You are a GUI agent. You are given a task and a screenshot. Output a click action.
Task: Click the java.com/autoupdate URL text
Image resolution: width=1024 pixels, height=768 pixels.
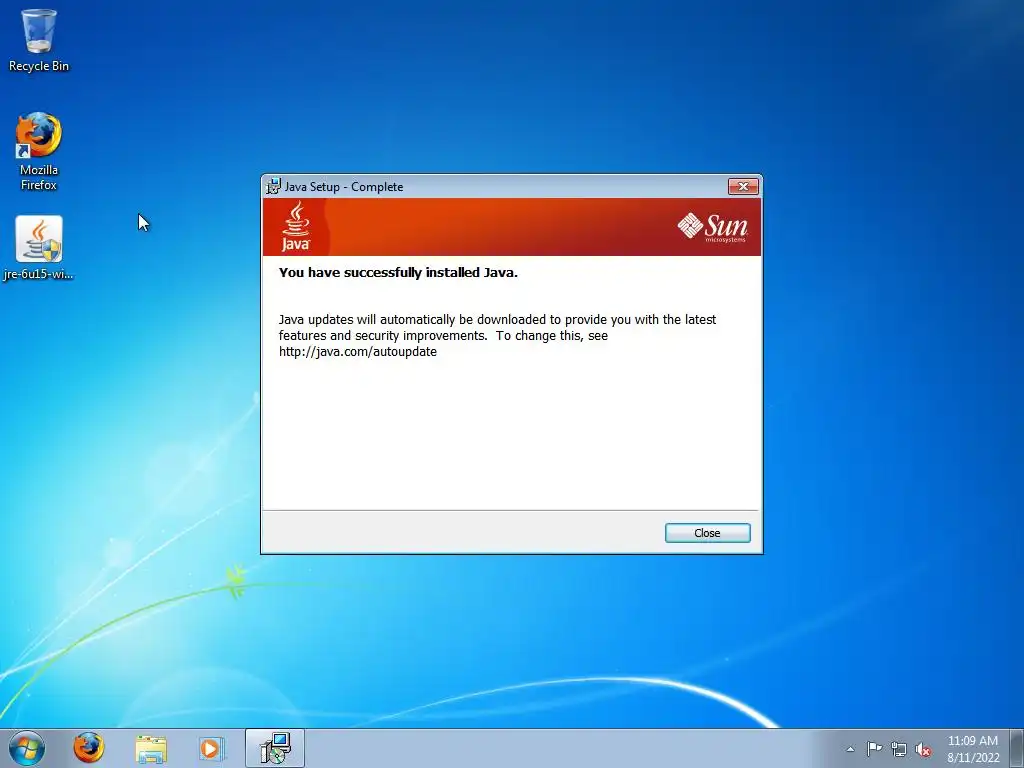tap(358, 351)
